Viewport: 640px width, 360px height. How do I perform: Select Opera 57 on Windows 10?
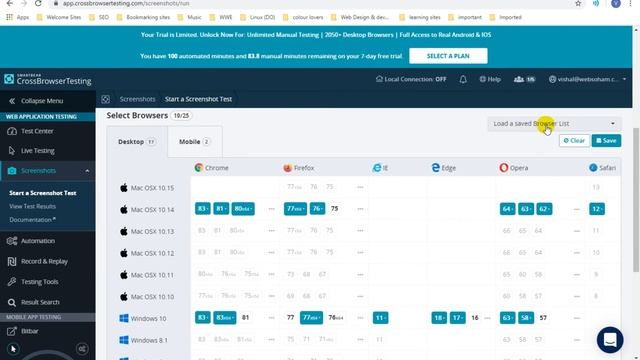click(x=543, y=318)
